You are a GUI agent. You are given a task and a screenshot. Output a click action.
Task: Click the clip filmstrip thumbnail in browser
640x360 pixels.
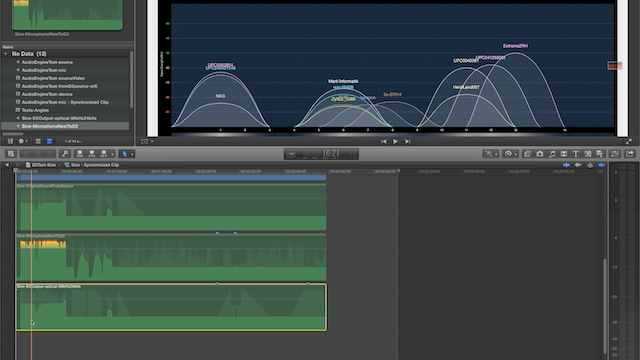click(x=67, y=15)
